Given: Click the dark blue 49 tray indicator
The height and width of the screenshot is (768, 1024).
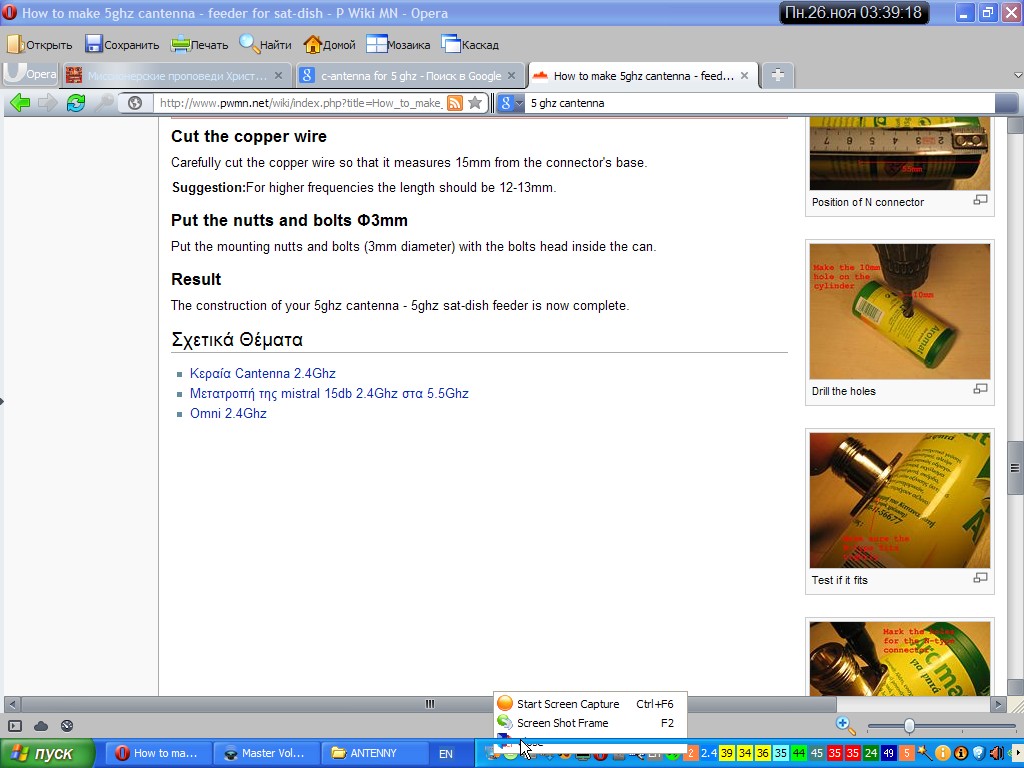Looking at the screenshot, I should (888, 754).
